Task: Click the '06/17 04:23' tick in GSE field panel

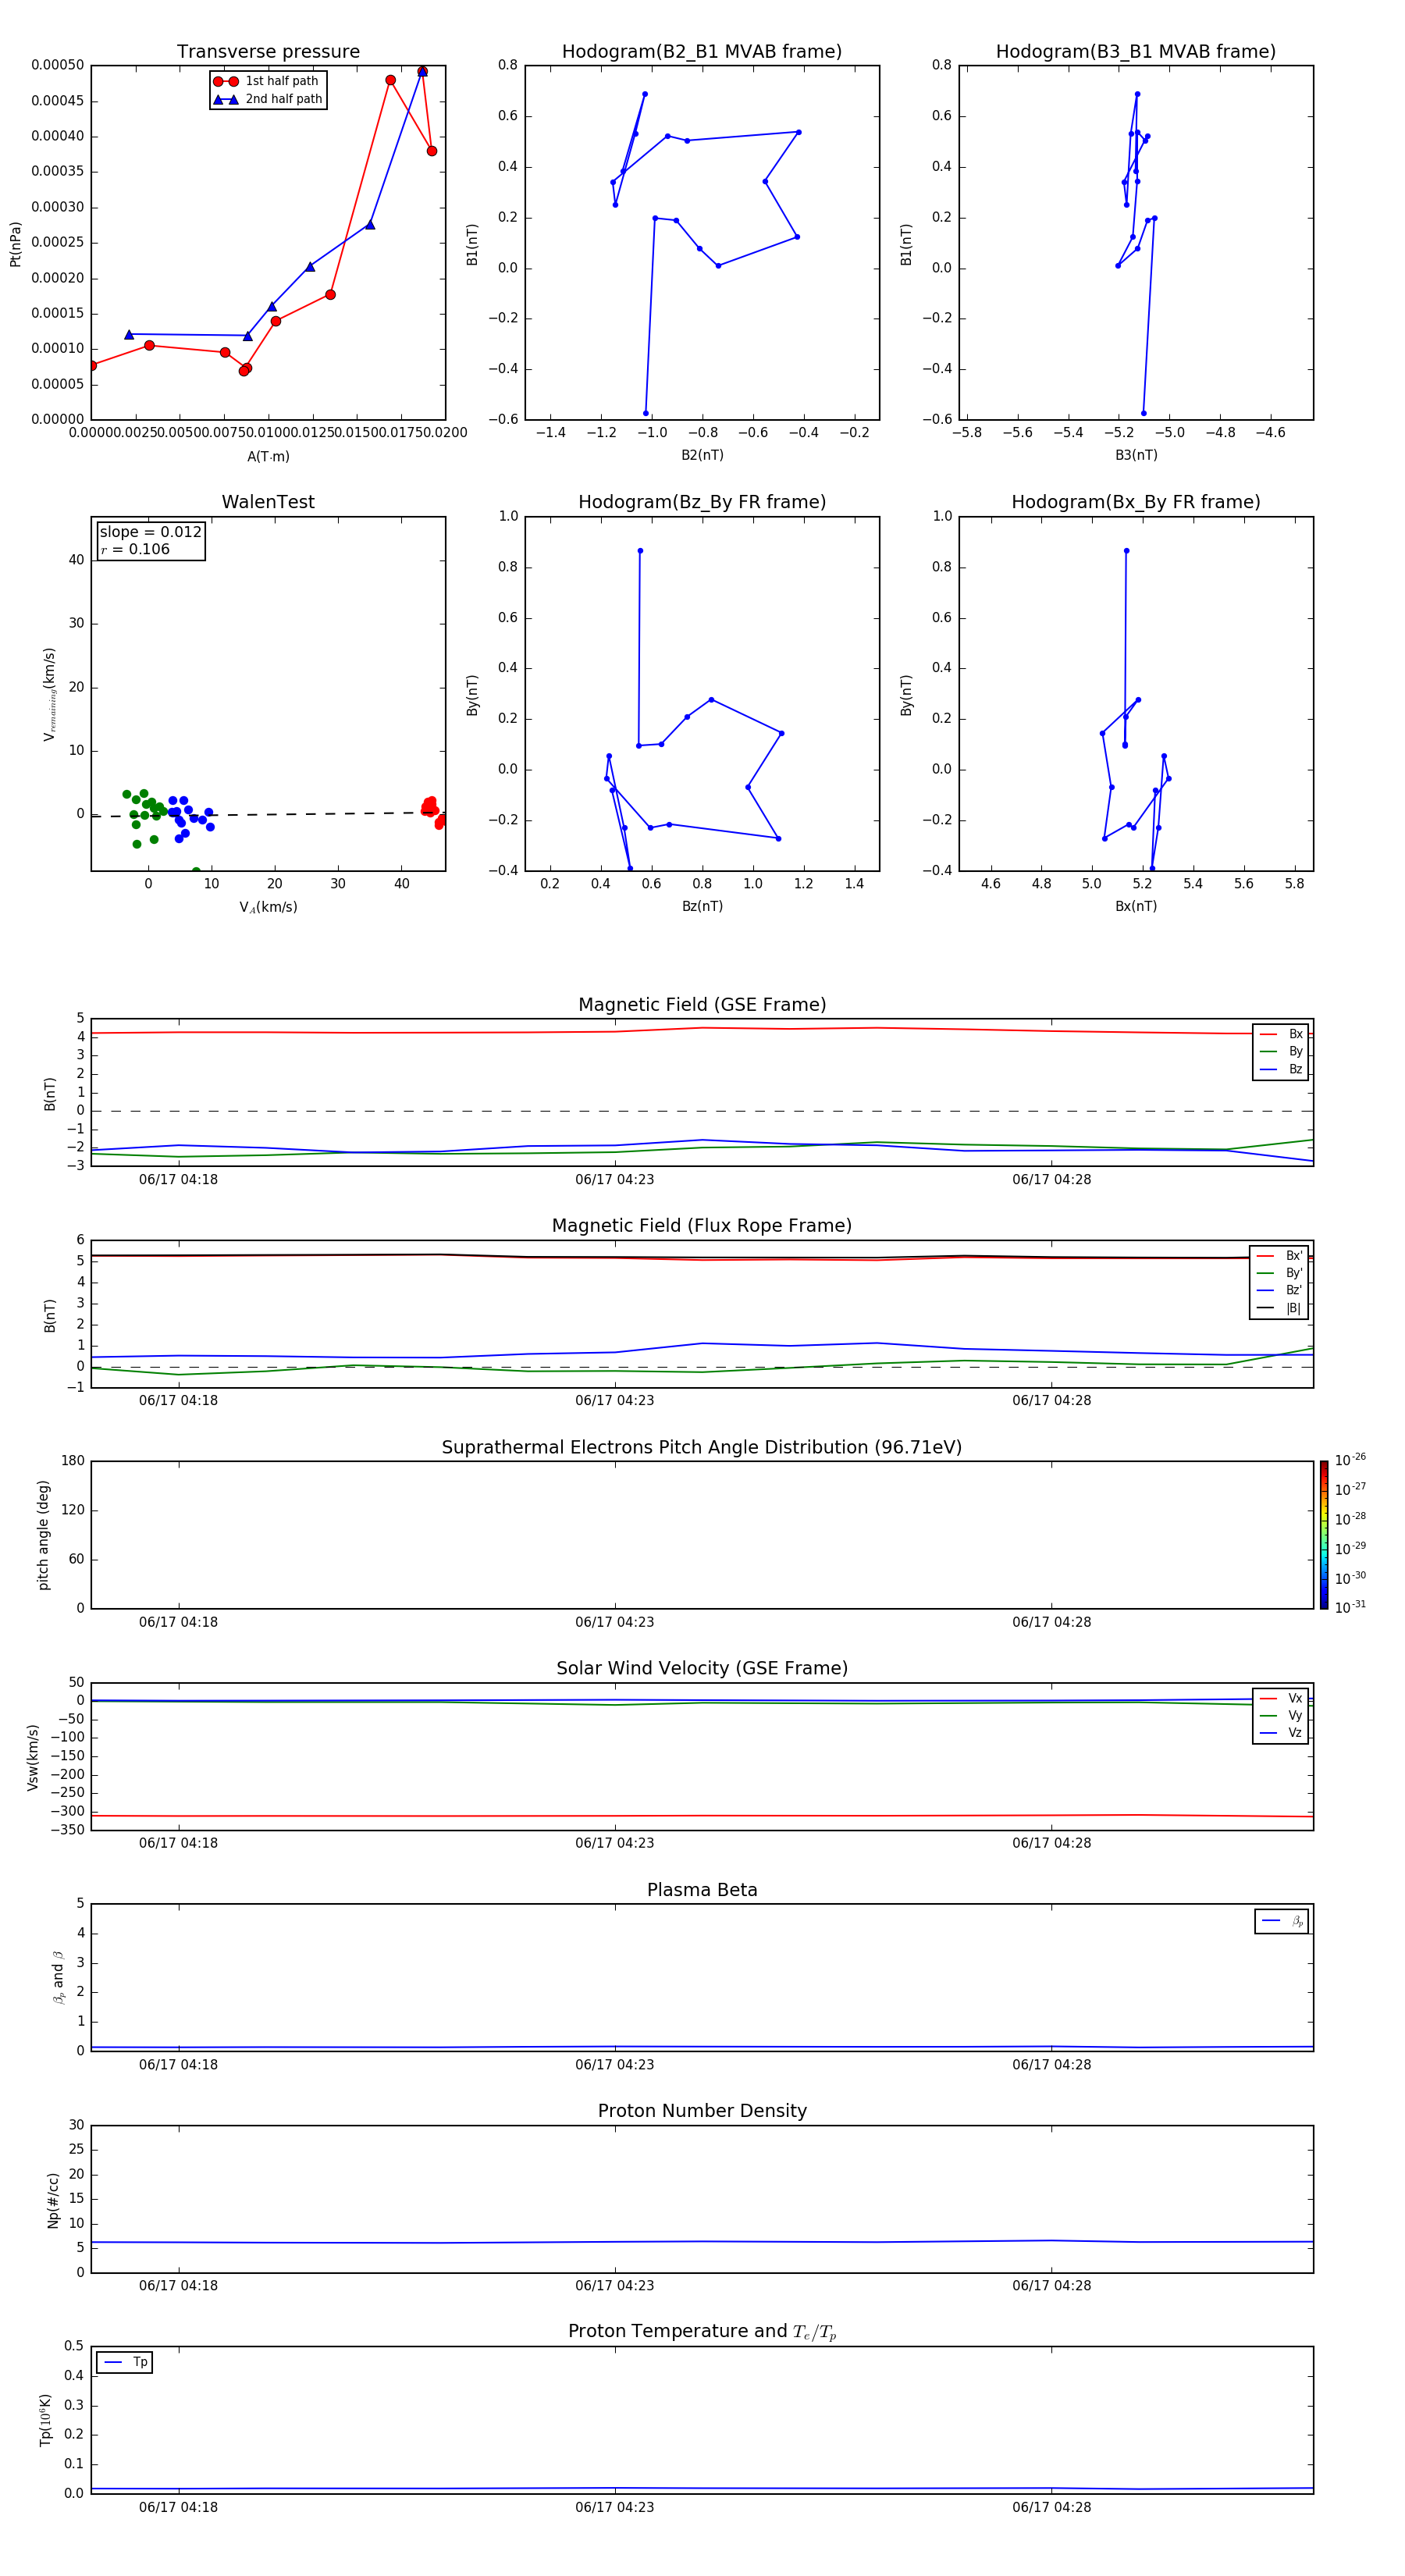Action: [614, 1180]
